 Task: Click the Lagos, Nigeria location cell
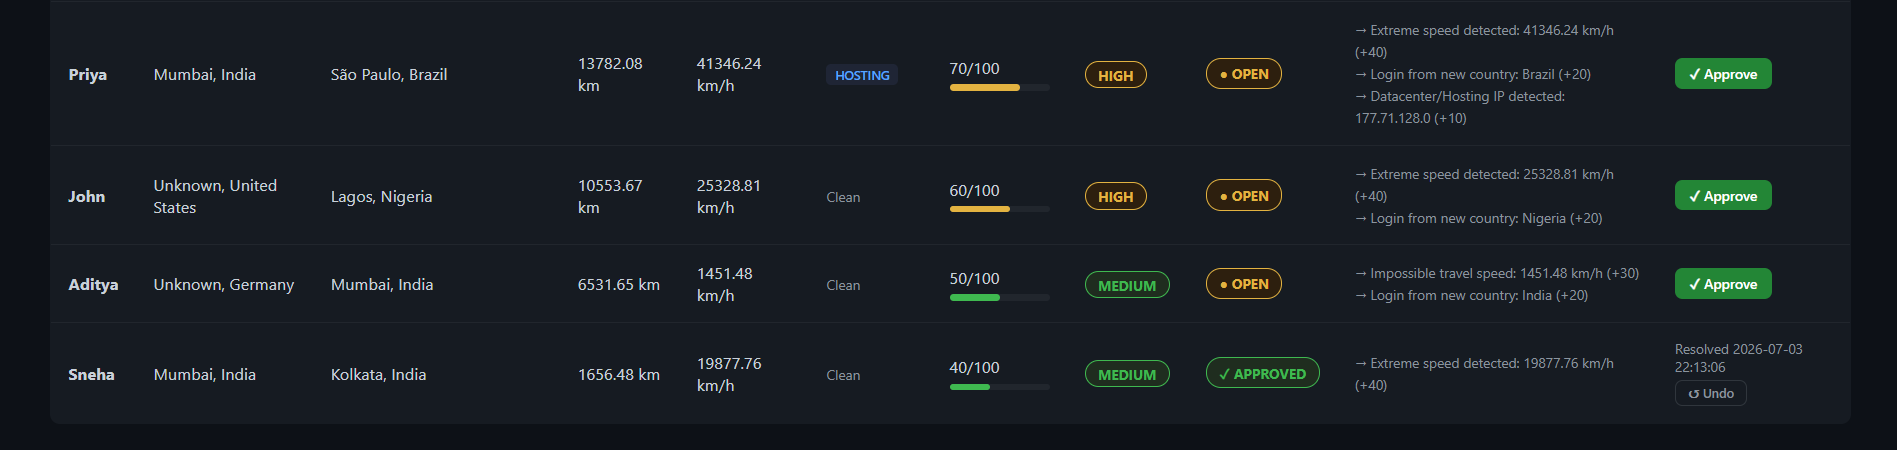(382, 197)
